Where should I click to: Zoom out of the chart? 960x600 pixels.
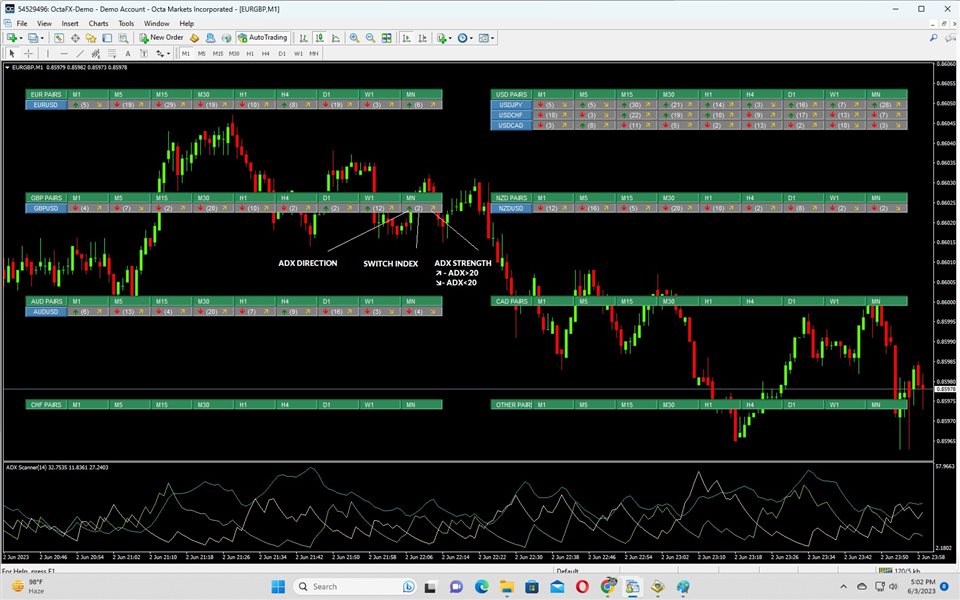click(x=370, y=38)
